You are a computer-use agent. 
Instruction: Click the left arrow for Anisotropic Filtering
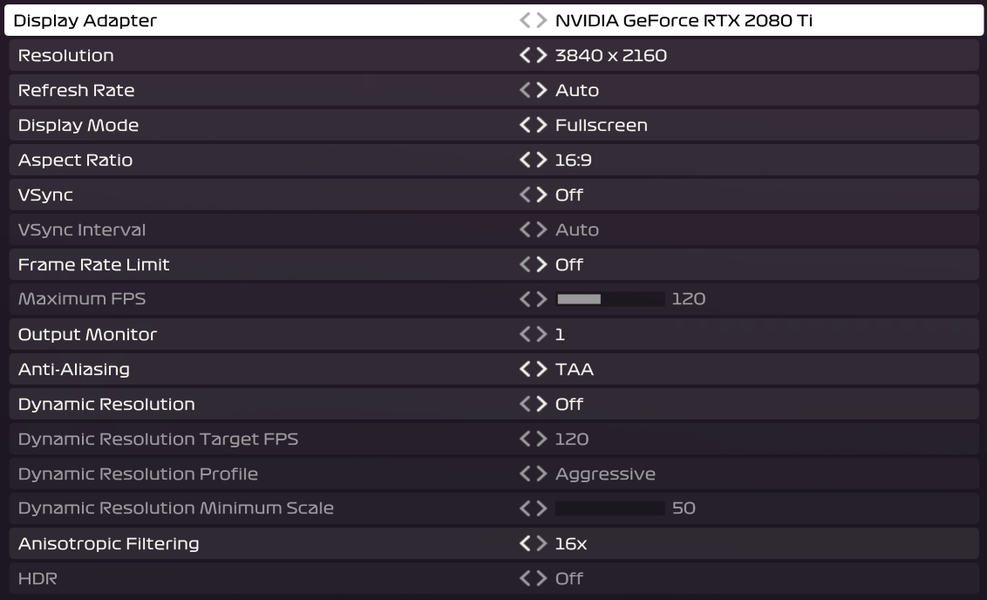pos(525,544)
